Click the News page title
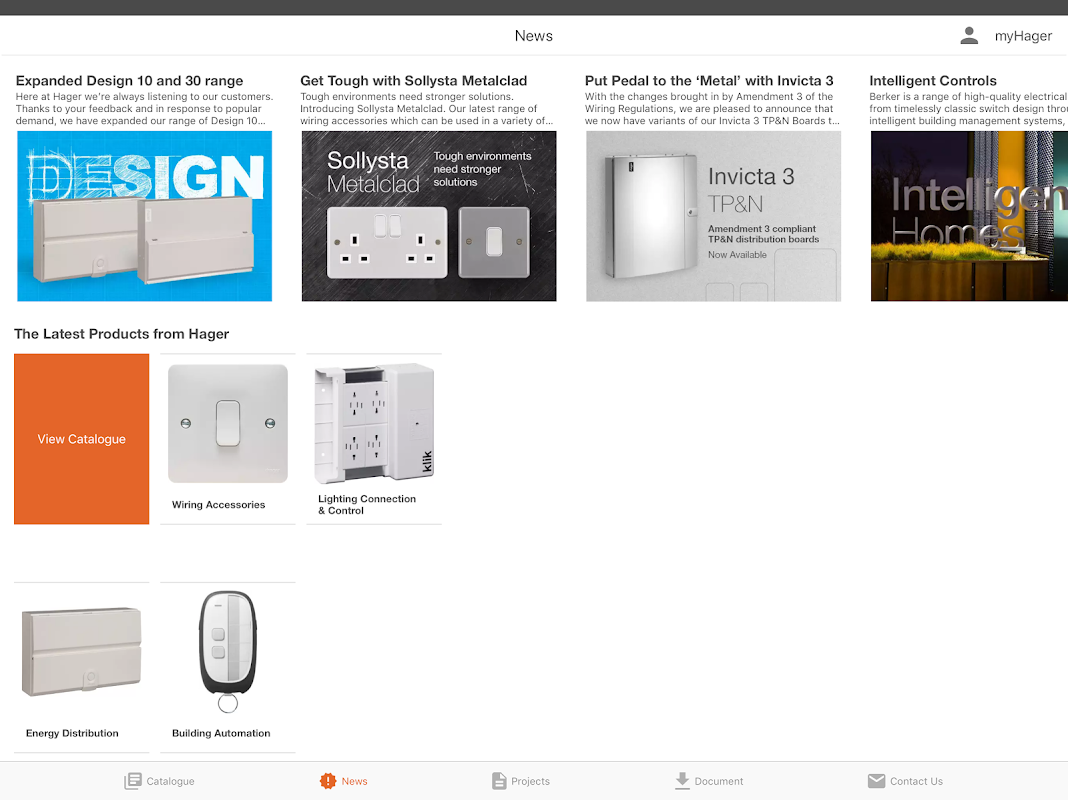Image resolution: width=1068 pixels, height=800 pixels. (533, 36)
